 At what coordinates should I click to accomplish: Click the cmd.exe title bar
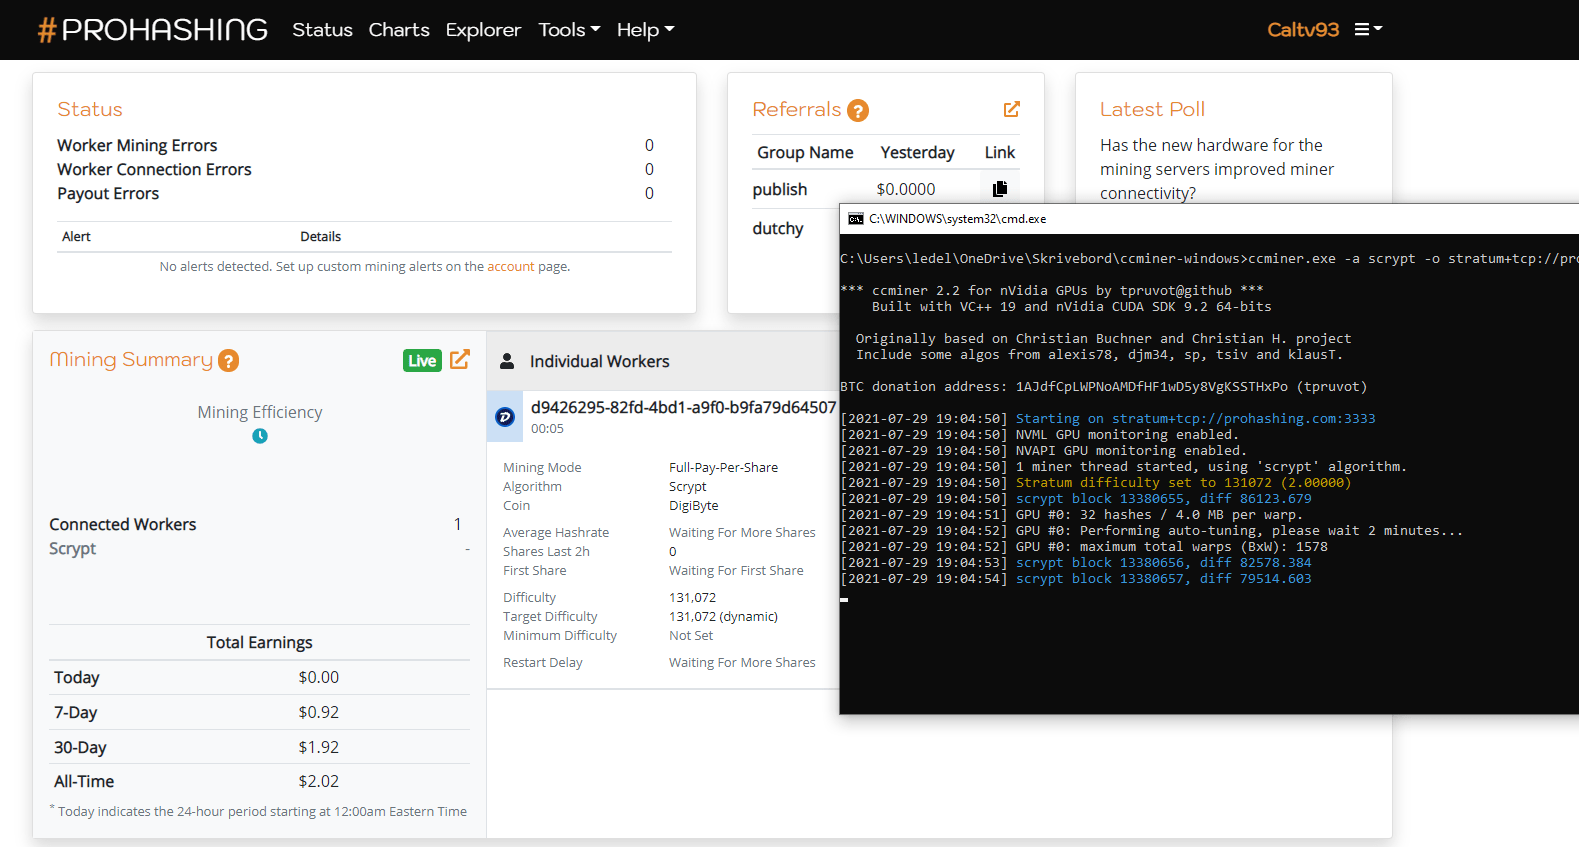1209,219
